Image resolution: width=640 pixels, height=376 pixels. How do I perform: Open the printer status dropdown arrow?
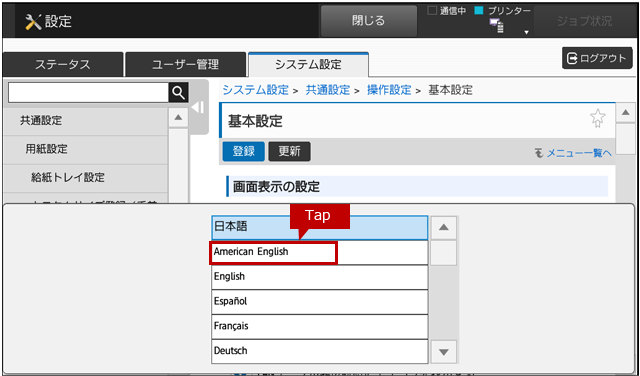pyautogui.click(x=527, y=32)
